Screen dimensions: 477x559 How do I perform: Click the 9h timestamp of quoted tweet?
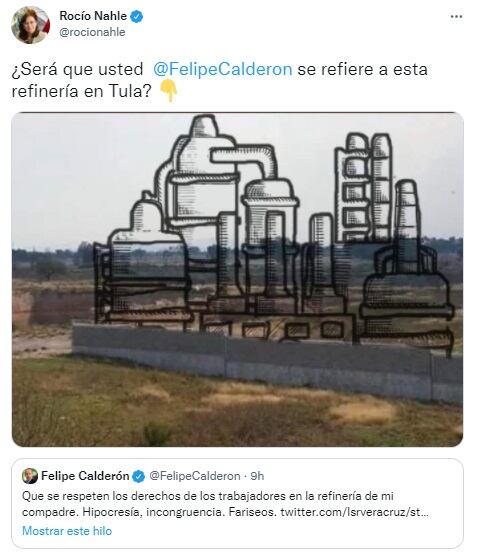[x=257, y=476]
